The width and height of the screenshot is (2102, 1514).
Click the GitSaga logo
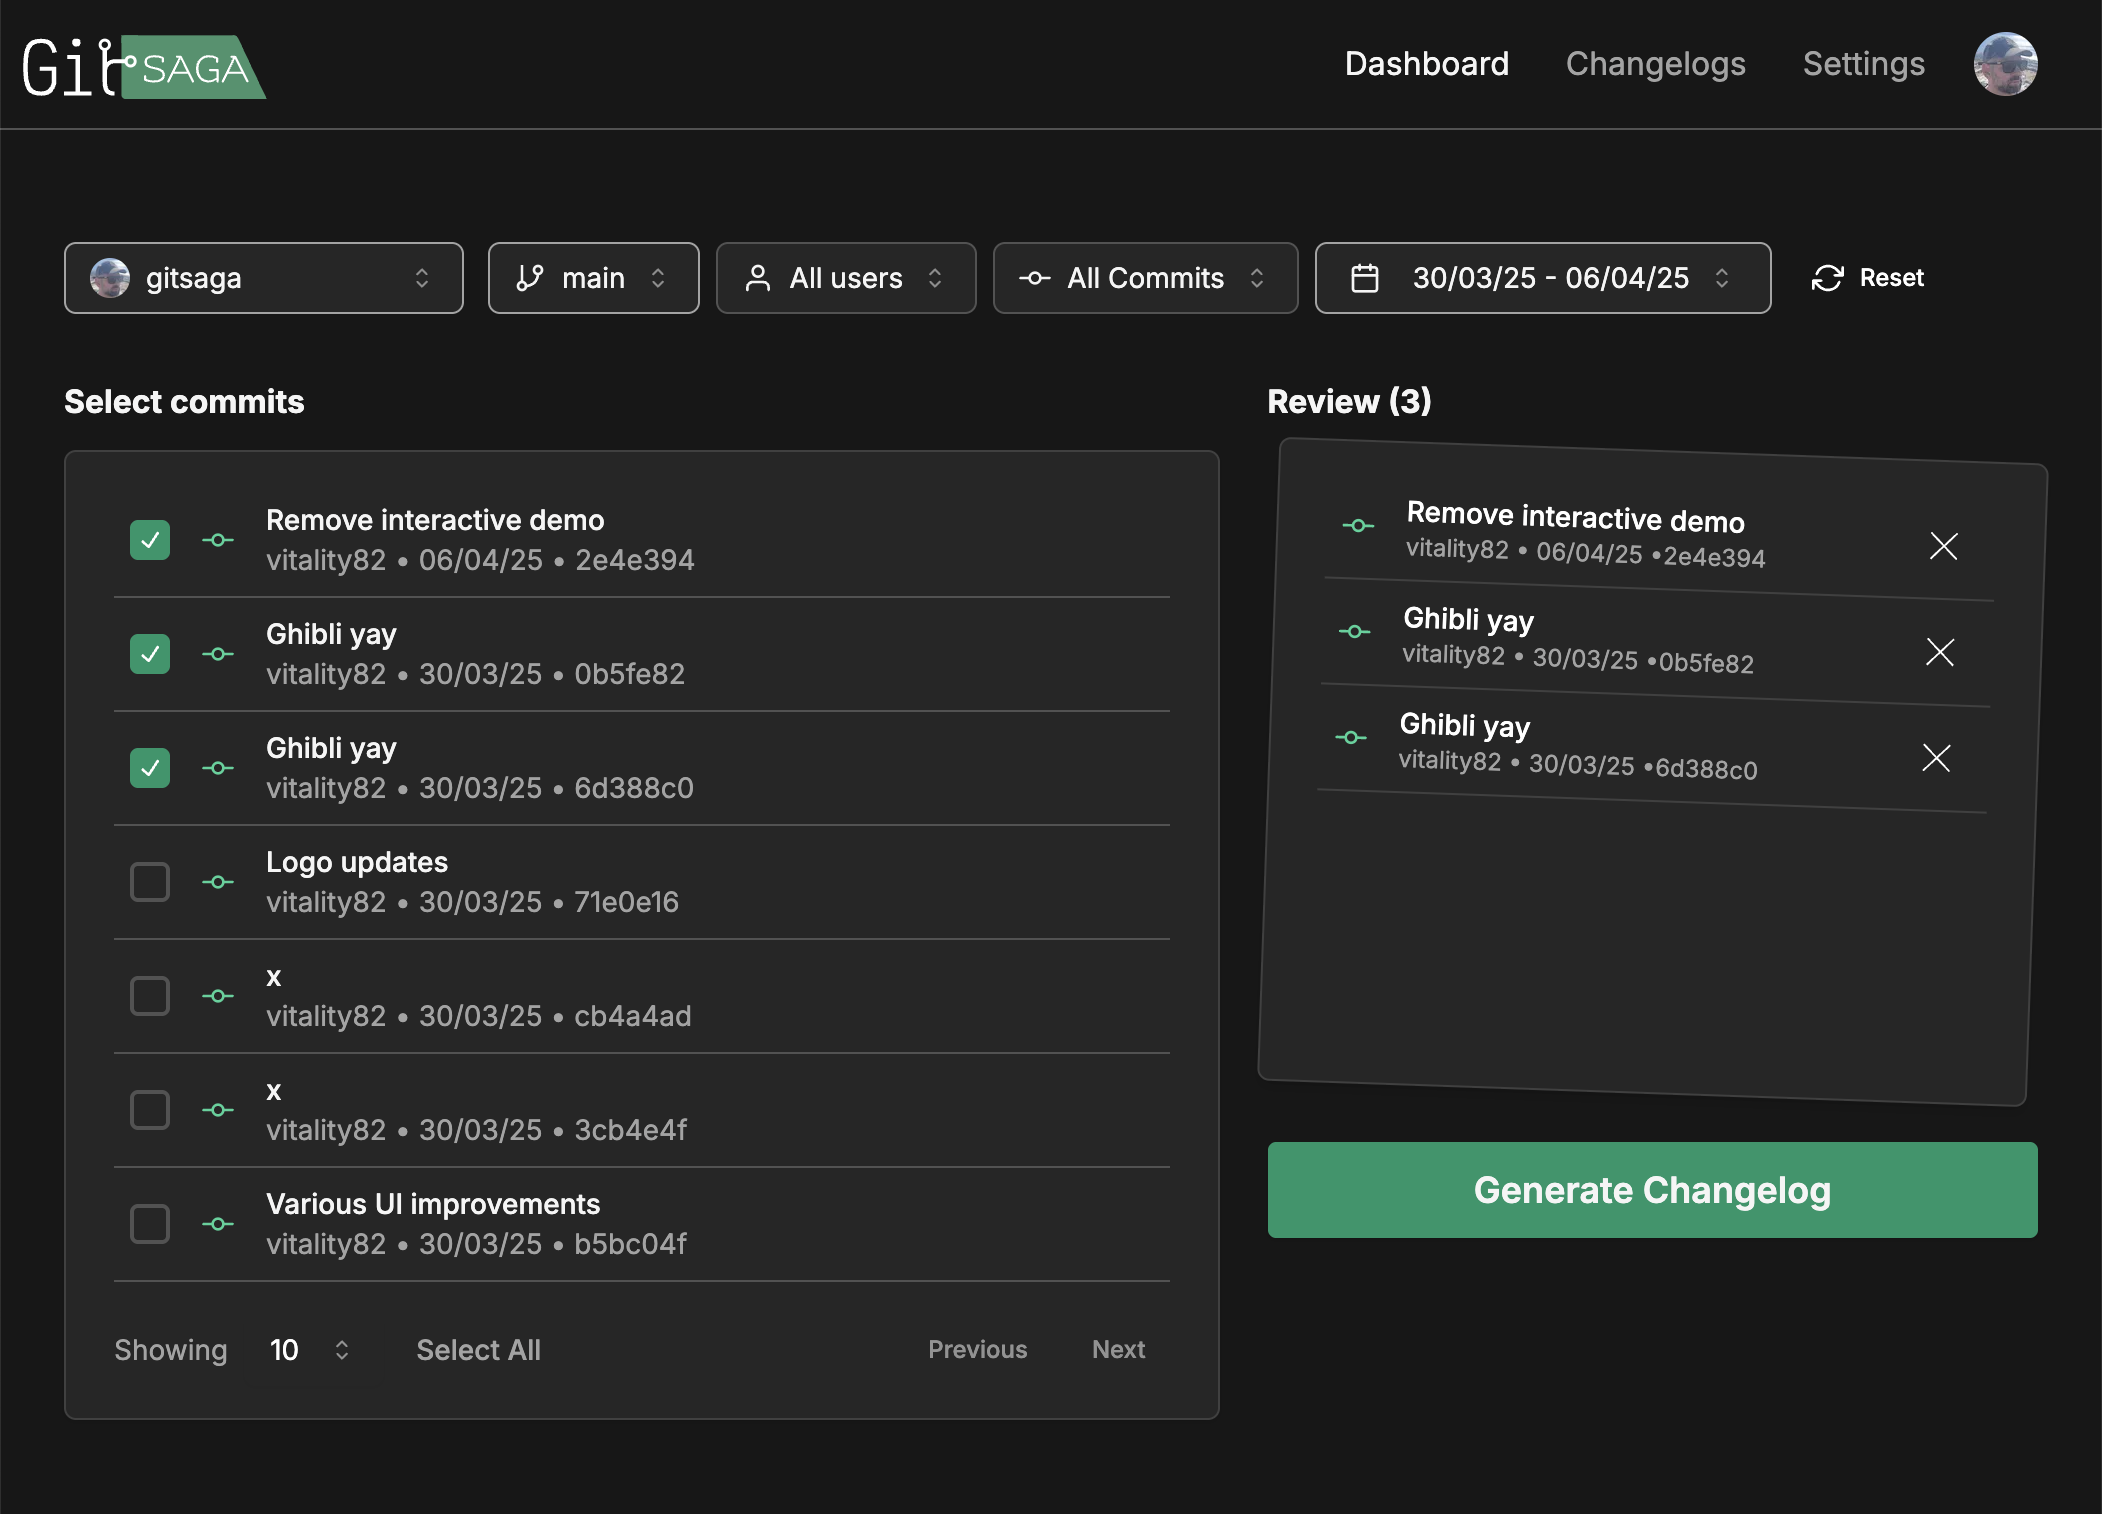[143, 67]
